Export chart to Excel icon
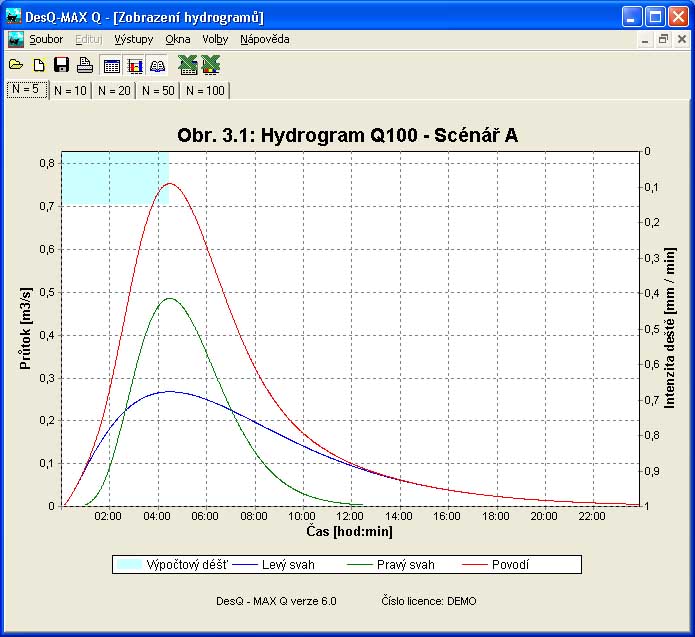695x637 pixels. point(210,65)
